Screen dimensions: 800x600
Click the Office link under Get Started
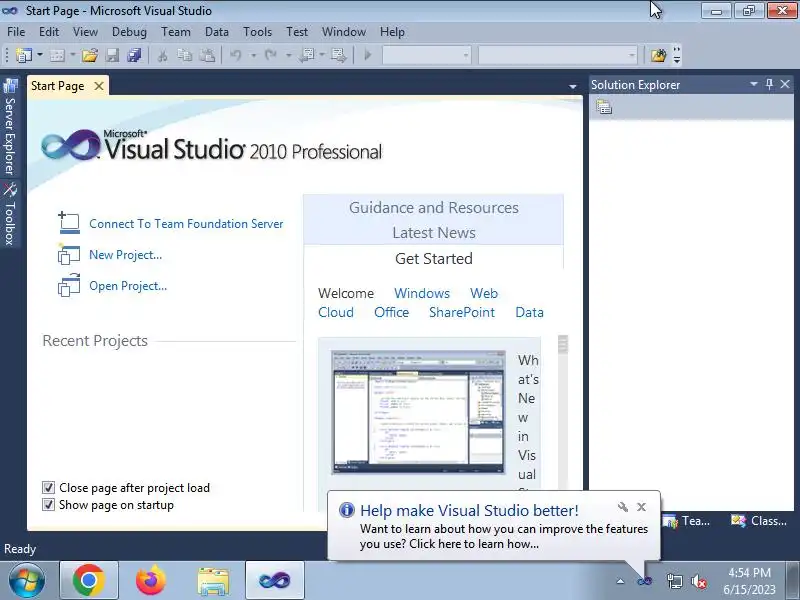tap(391, 312)
